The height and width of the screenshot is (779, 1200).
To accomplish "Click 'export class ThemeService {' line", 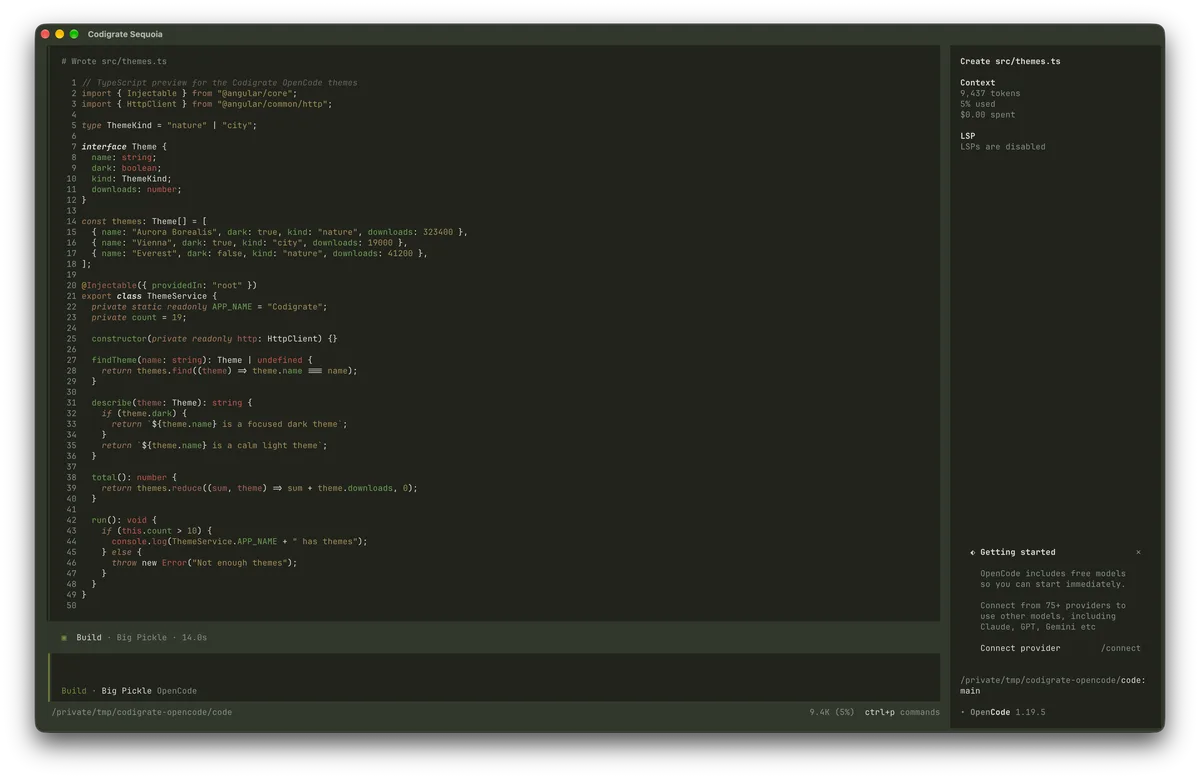I will 149,296.
